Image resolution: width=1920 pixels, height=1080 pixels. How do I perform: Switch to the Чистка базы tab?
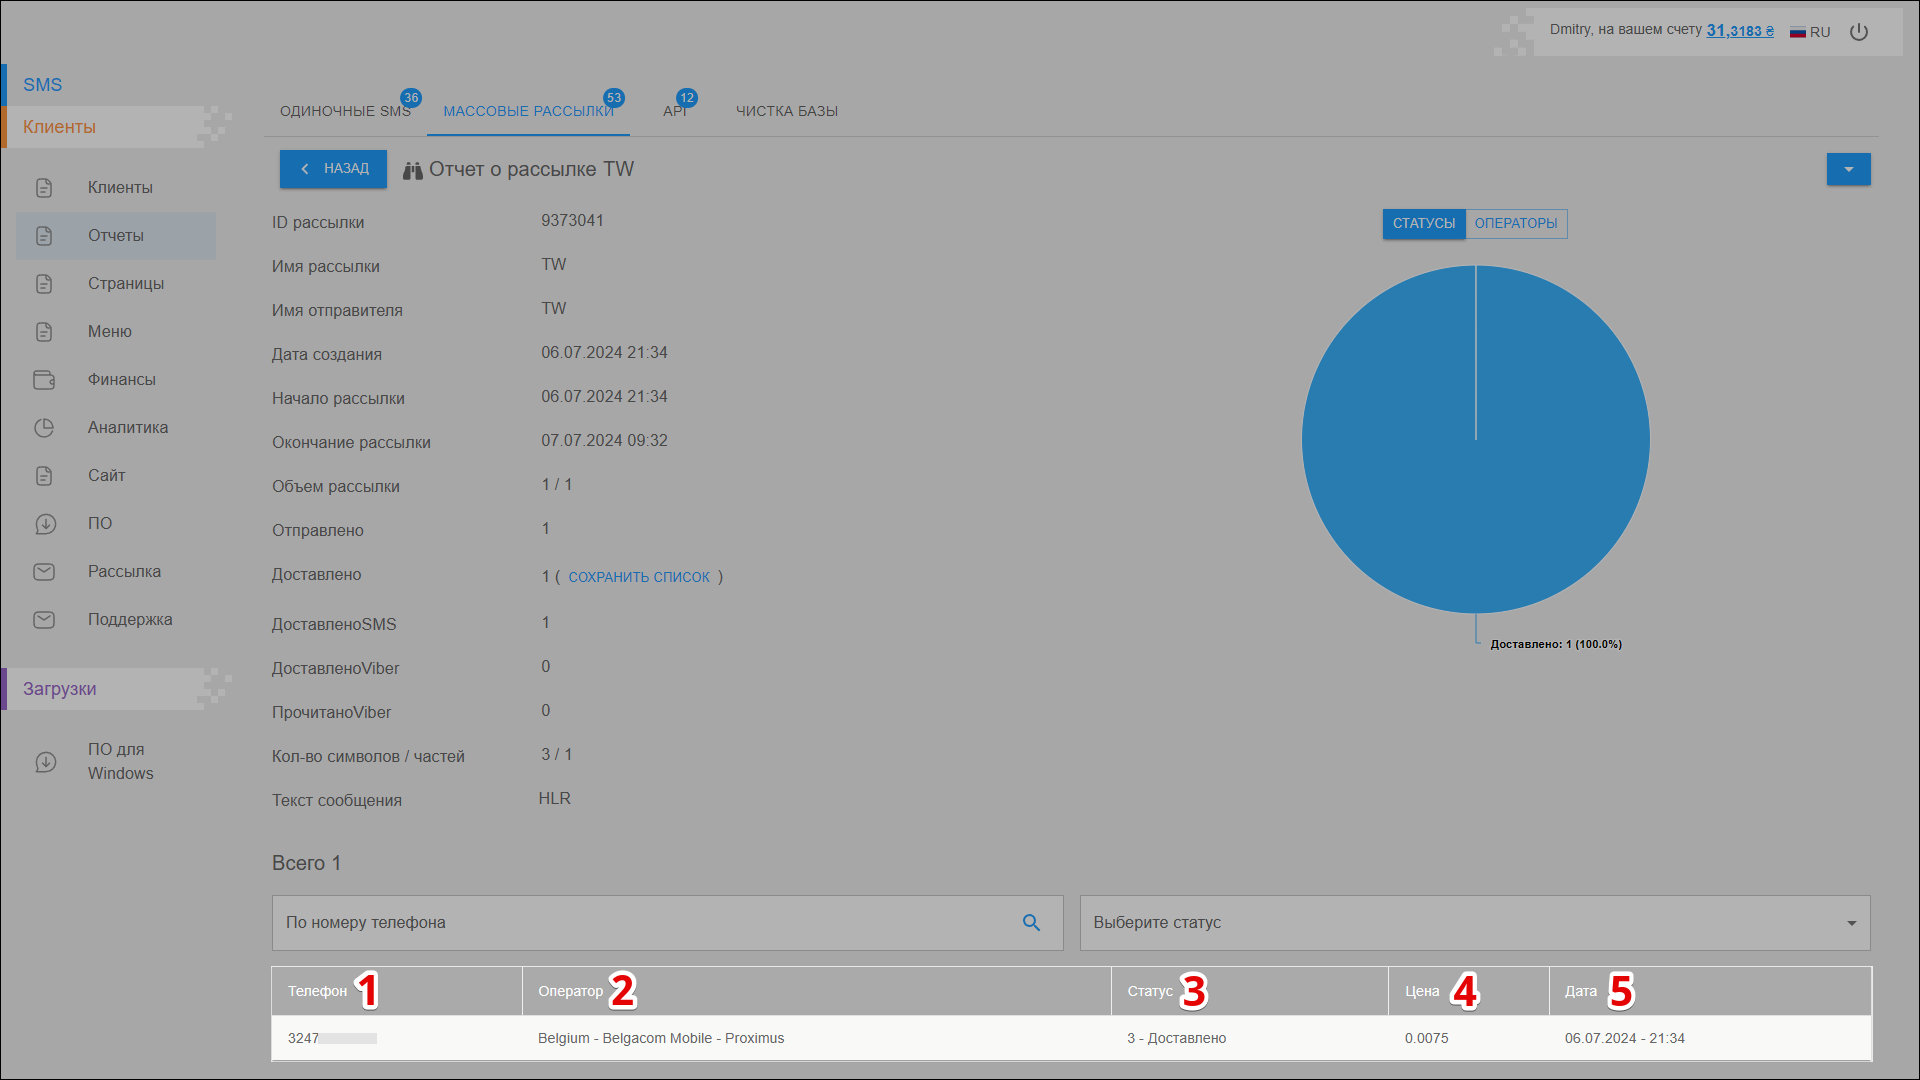[786, 112]
